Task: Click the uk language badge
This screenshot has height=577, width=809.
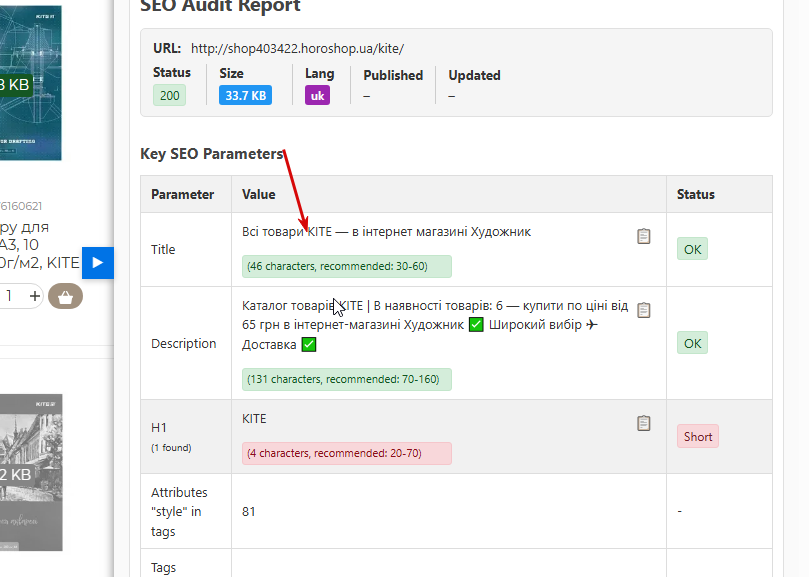Action: (x=317, y=95)
